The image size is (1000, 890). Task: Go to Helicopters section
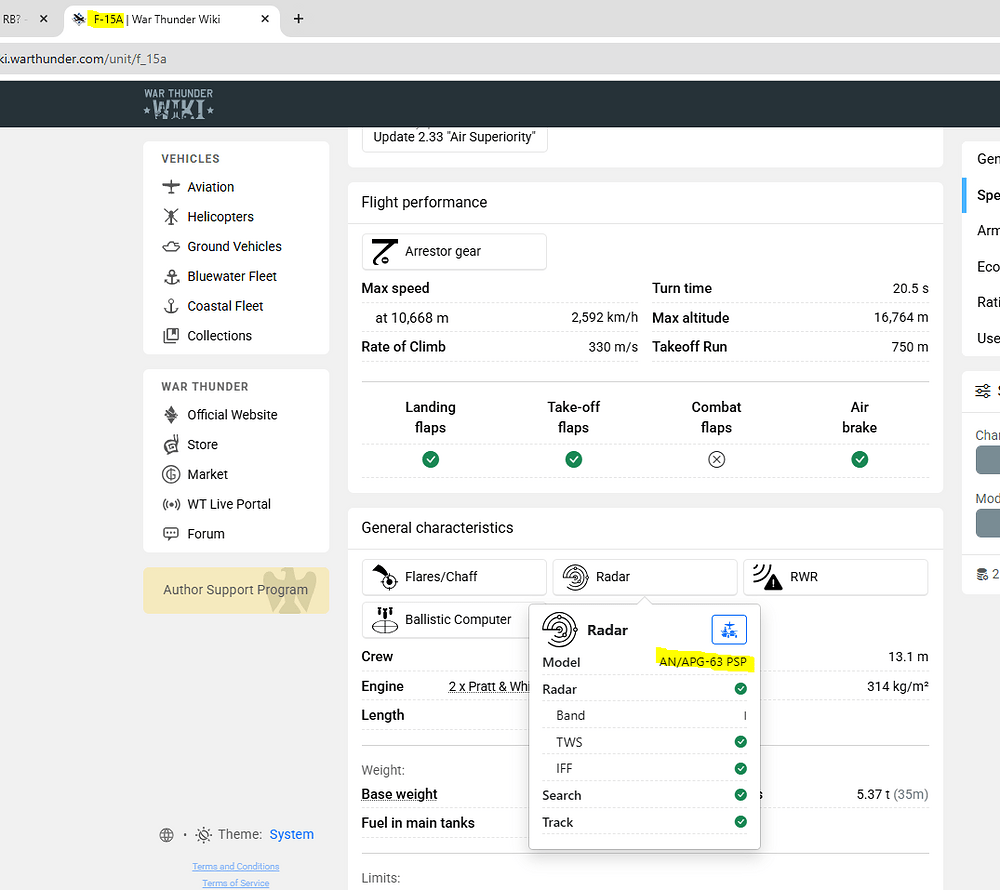click(220, 217)
